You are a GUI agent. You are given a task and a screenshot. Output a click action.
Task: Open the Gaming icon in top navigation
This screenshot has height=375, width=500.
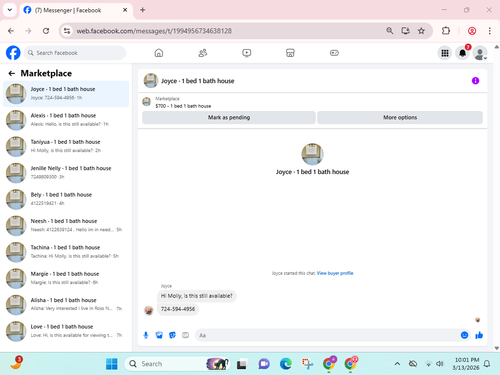[334, 53]
